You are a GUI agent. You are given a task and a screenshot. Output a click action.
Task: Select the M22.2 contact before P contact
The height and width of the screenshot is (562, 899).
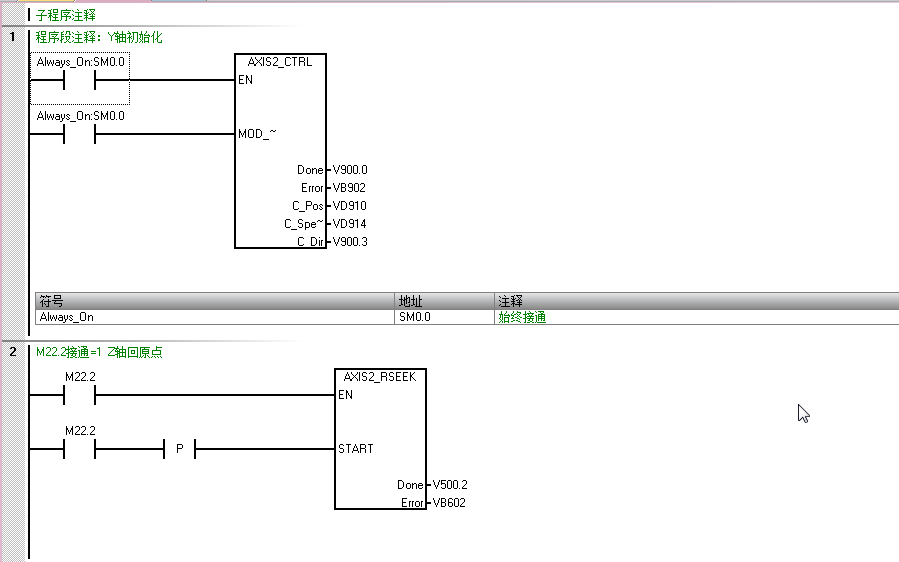(x=79, y=450)
